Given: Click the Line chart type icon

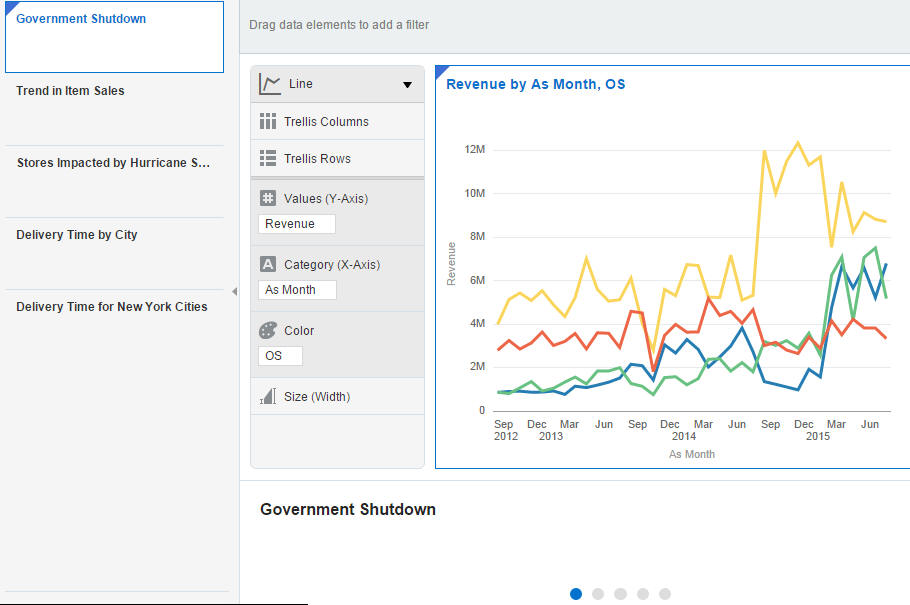Looking at the screenshot, I should point(269,84).
